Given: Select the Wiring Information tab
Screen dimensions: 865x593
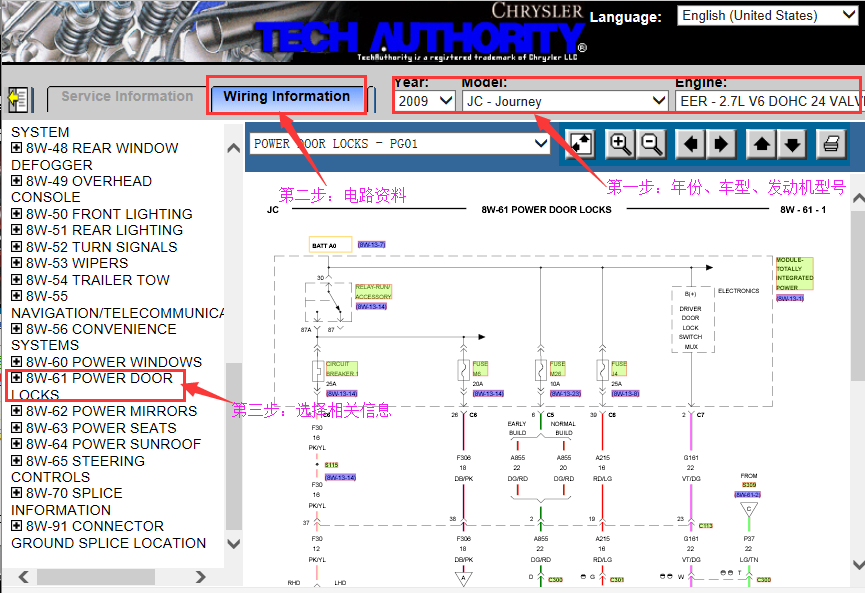Looking at the screenshot, I should [287, 97].
